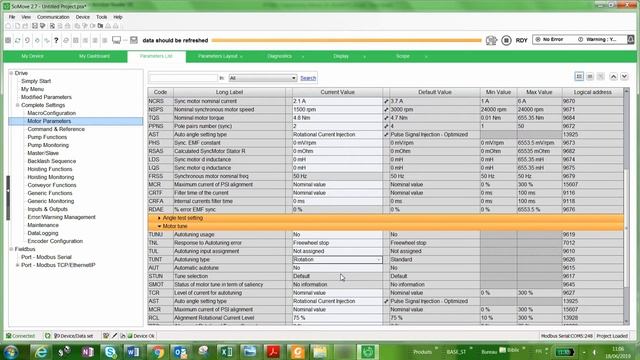The image size is (640, 360).
Task: Click the PC computer icon beside the connection dots
Action: [116, 40]
